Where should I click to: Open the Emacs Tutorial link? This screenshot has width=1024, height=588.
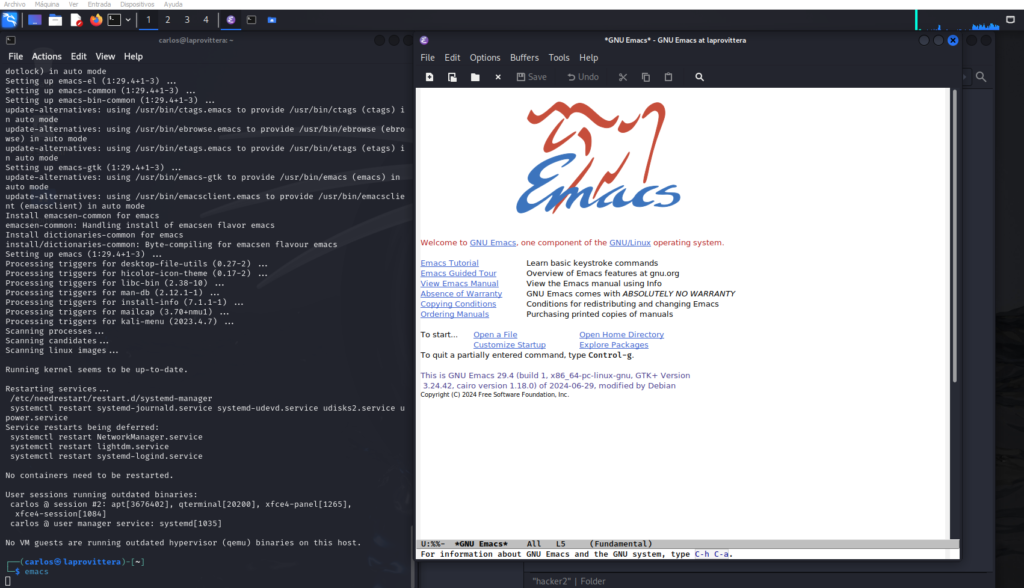449,263
